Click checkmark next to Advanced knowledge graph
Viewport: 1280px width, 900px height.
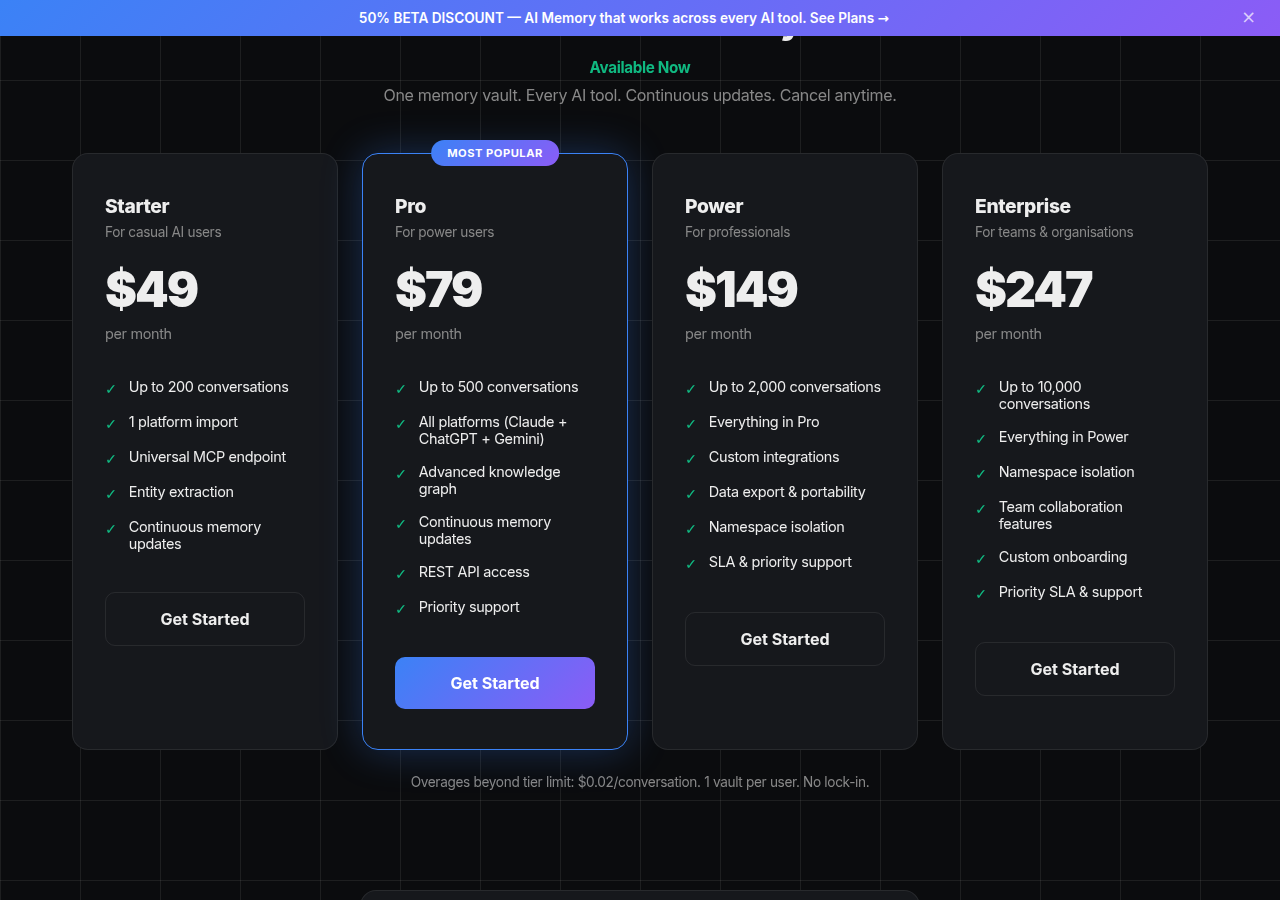(x=401, y=474)
